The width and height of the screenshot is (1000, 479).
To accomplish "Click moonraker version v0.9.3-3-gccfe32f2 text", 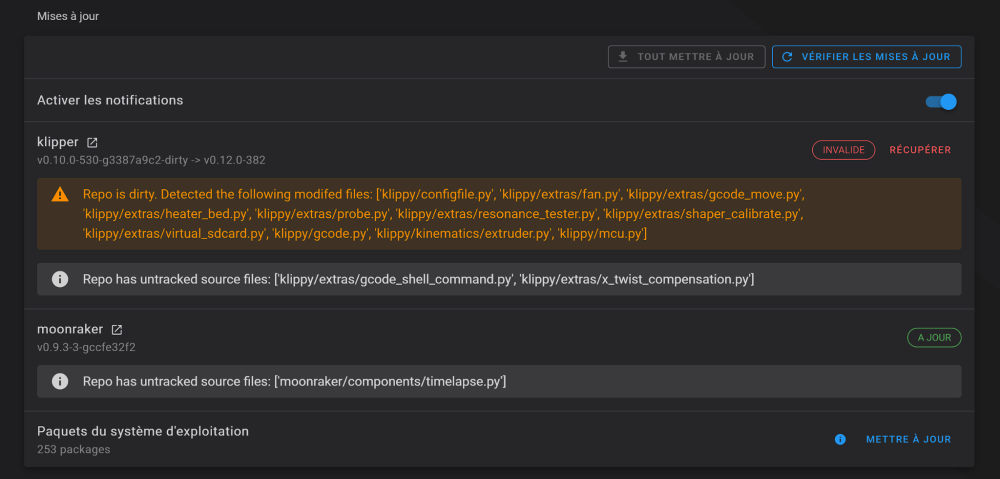I will click(86, 347).
